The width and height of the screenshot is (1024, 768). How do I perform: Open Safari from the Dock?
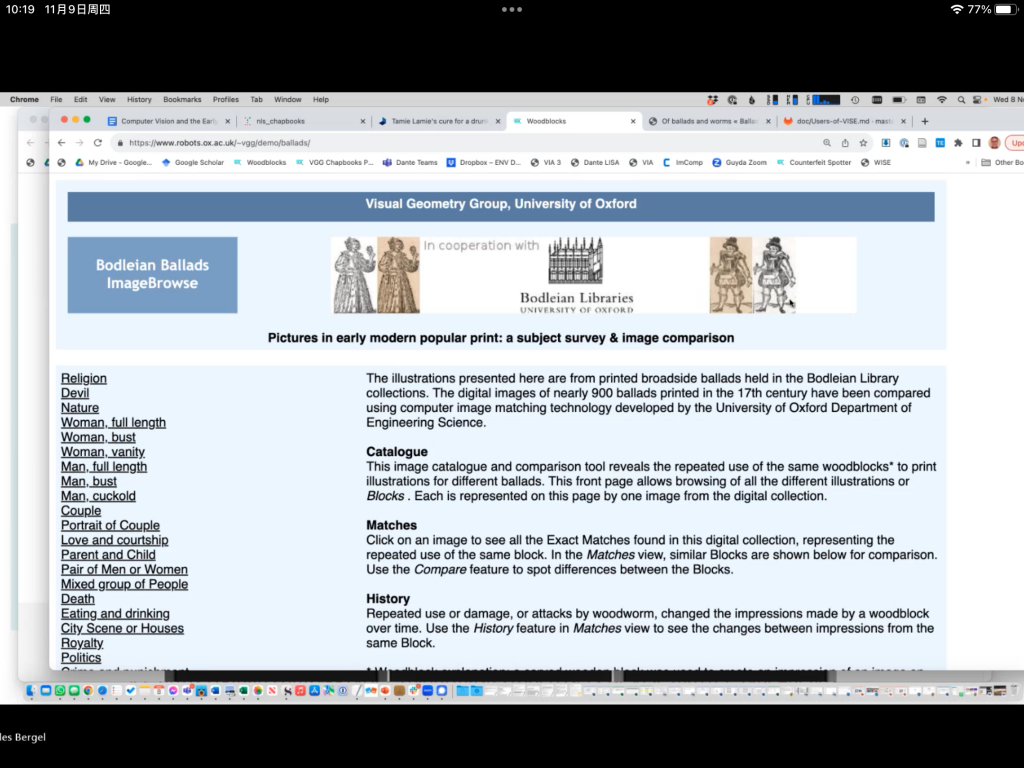coord(103,690)
